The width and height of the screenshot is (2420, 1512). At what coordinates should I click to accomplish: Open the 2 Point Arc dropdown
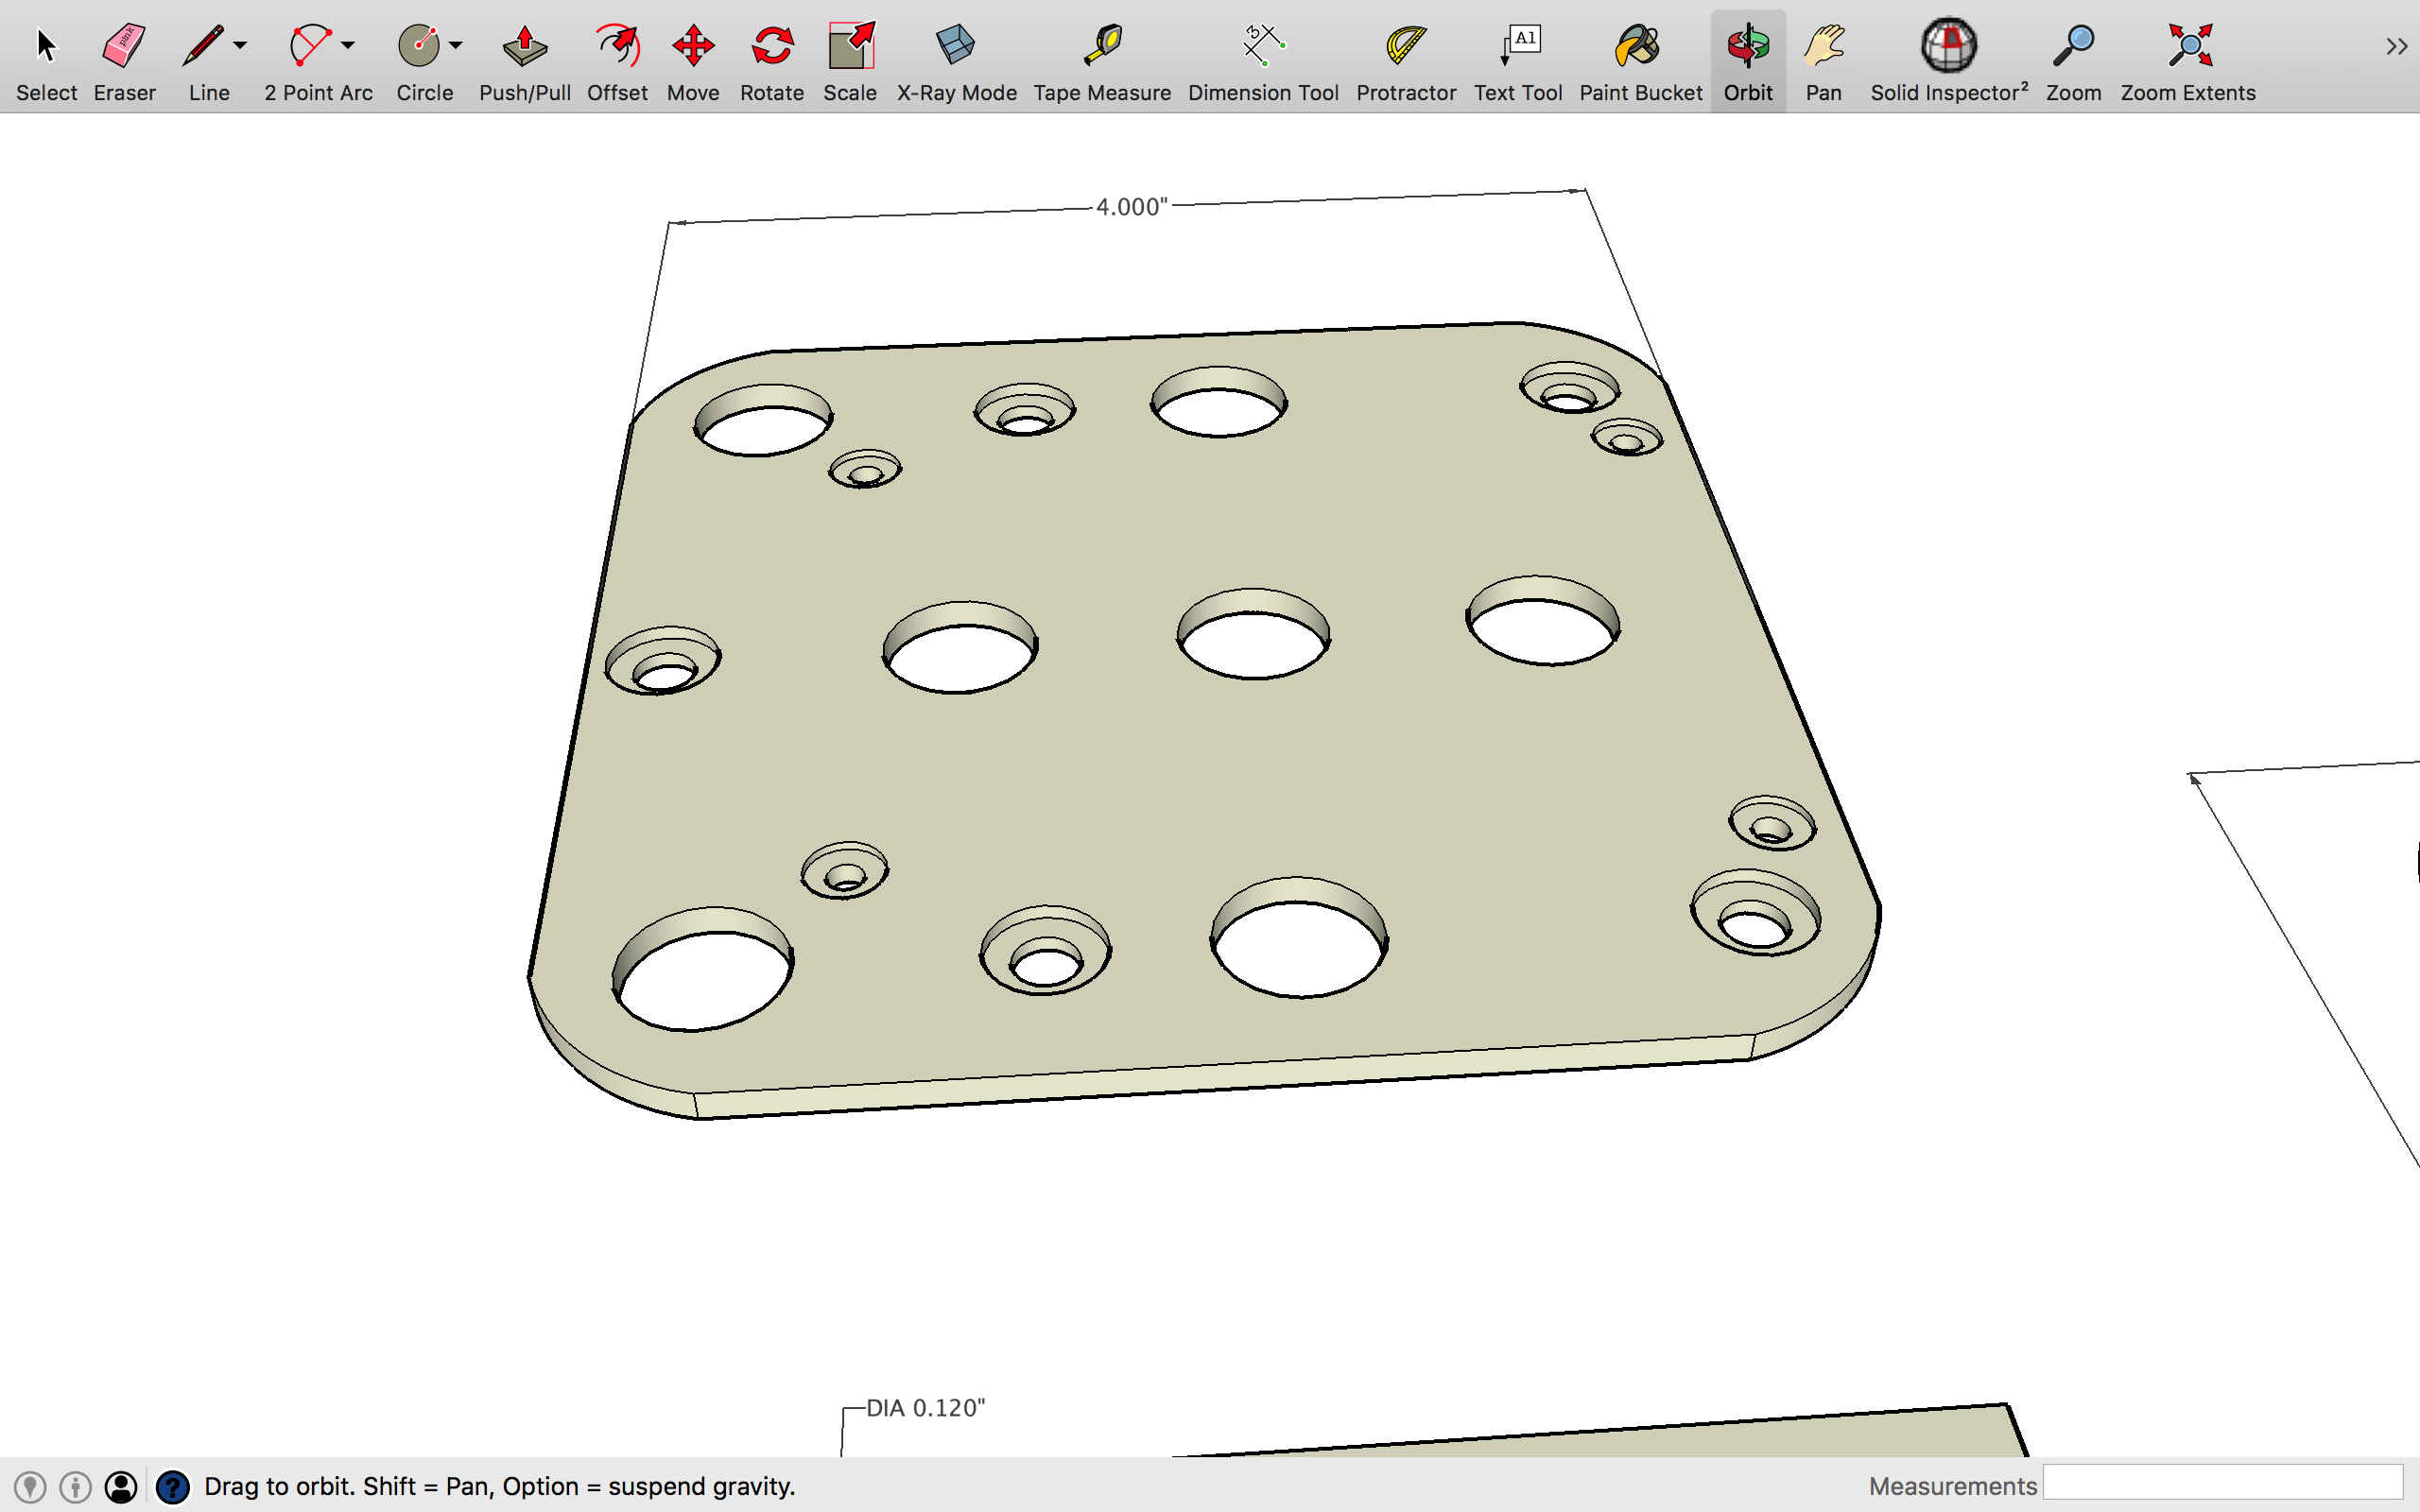(347, 45)
